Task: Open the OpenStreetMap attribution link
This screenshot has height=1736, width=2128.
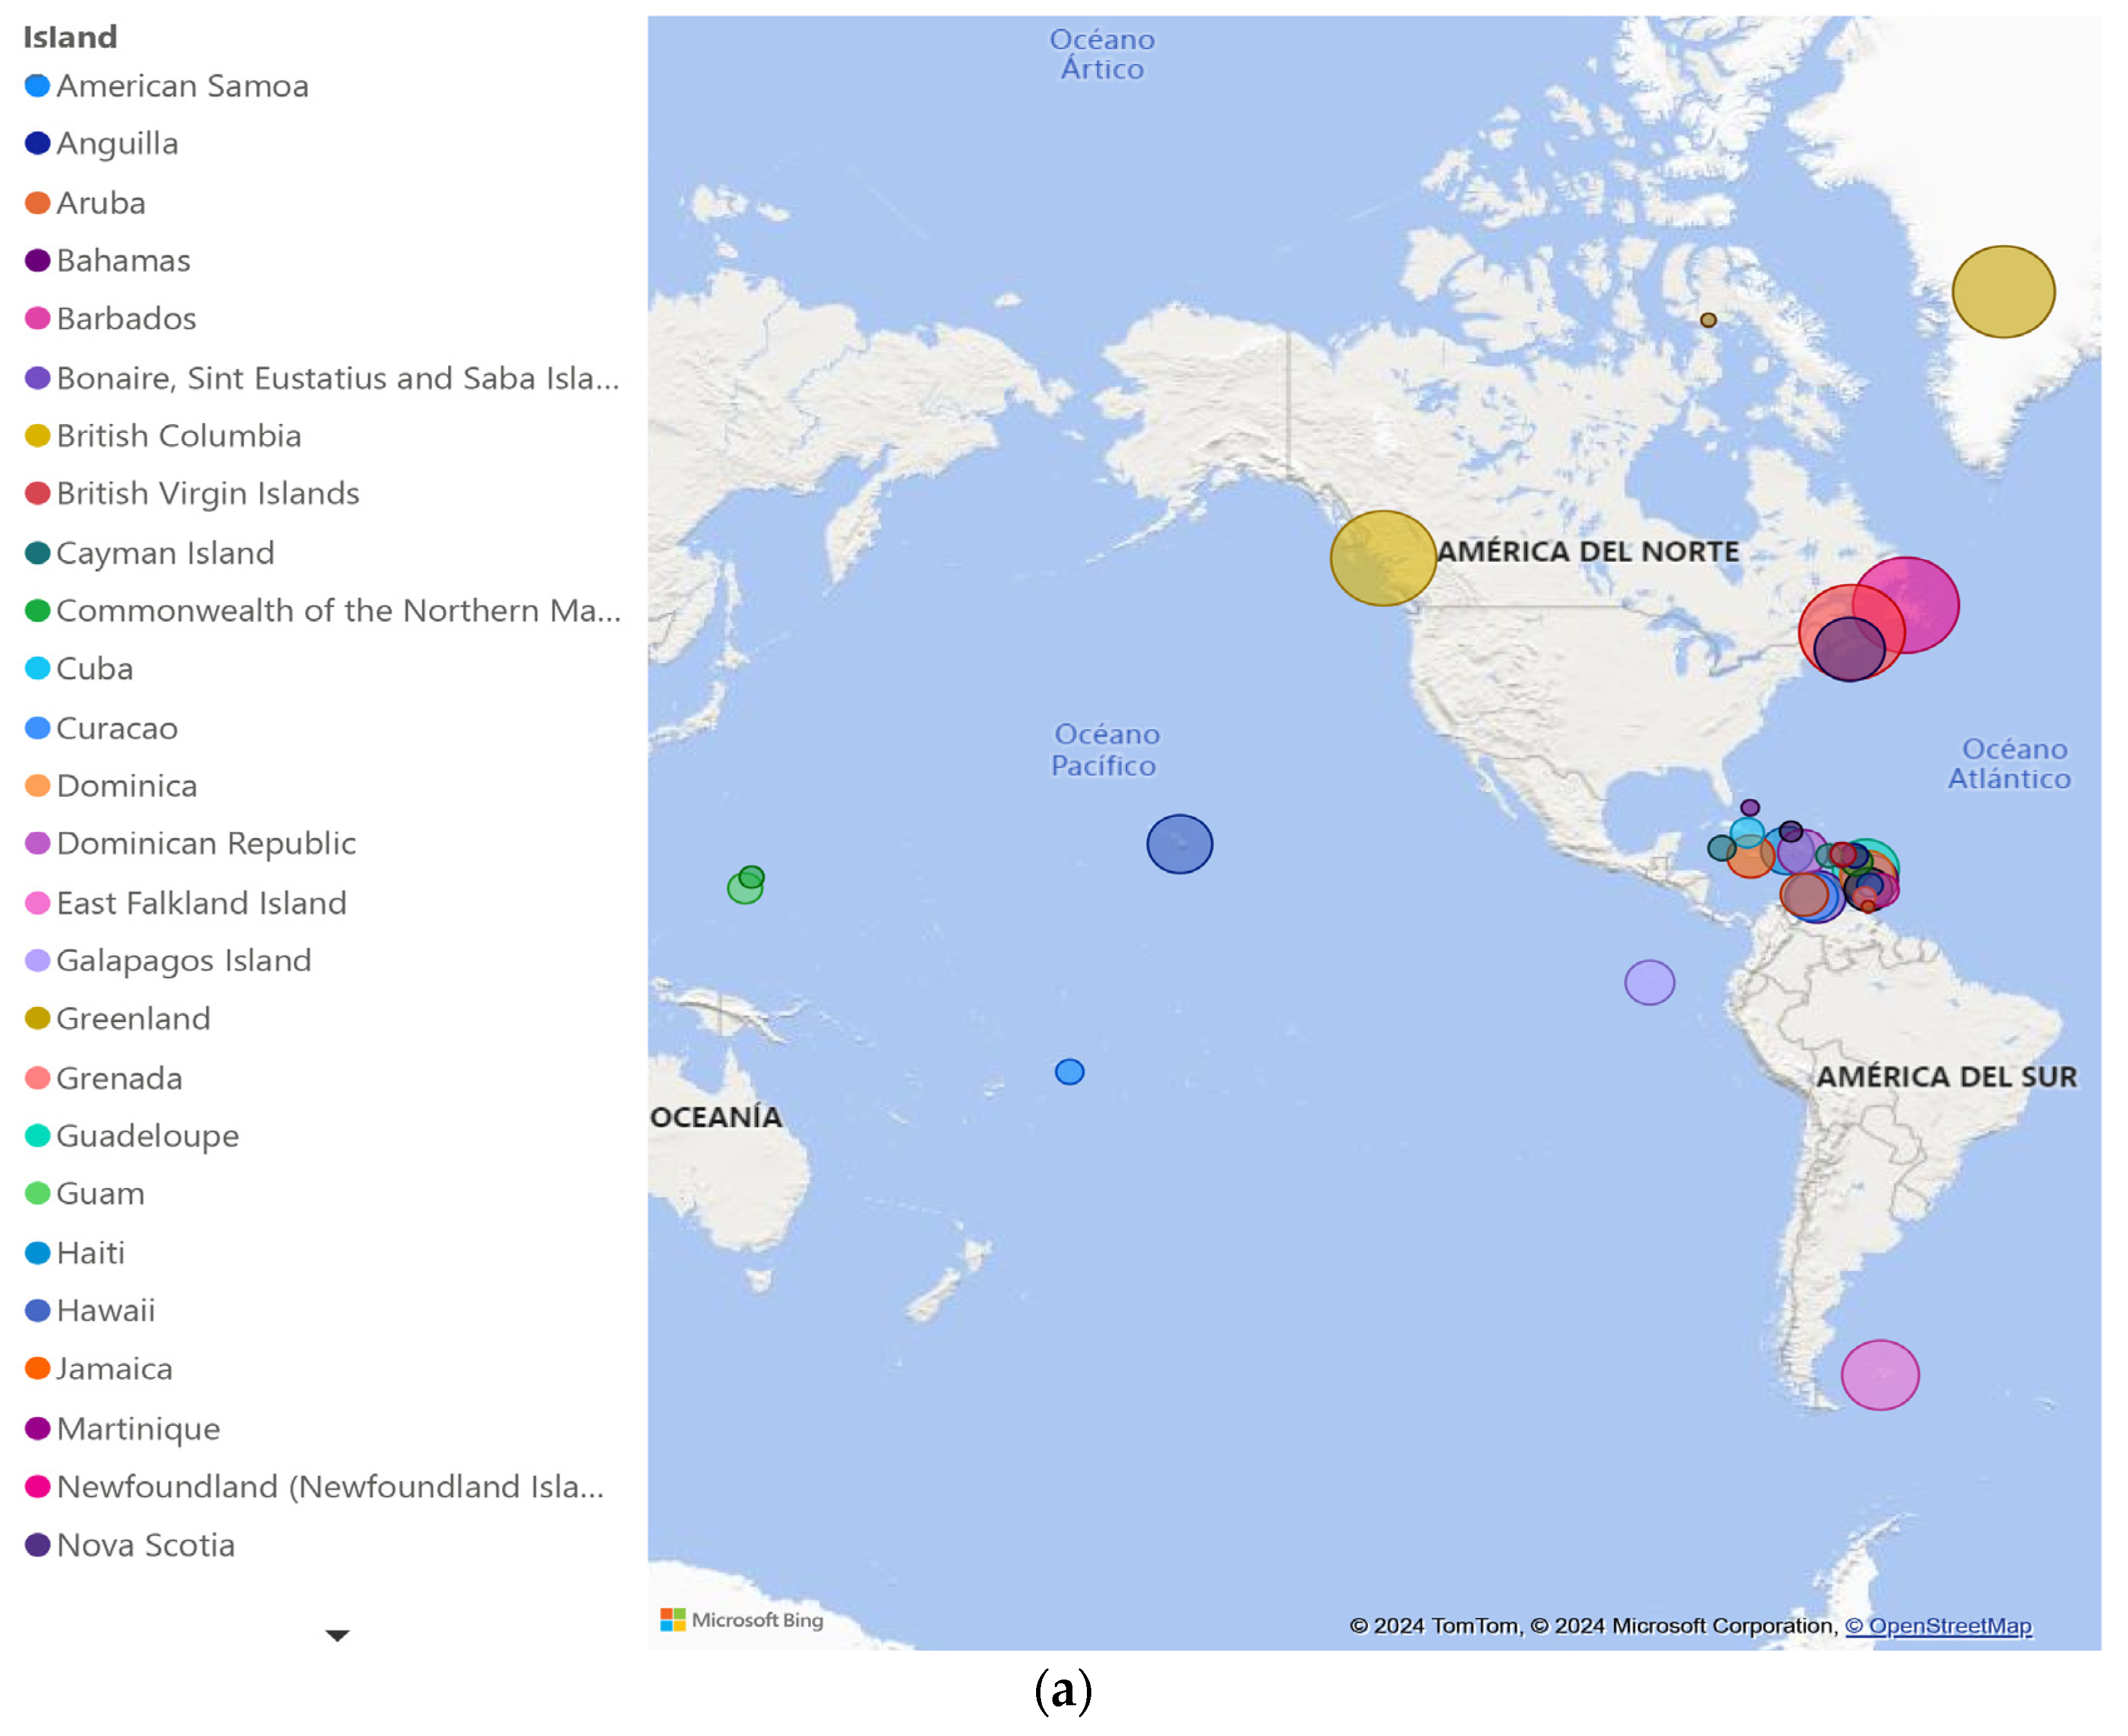Action: pos(1938,1626)
